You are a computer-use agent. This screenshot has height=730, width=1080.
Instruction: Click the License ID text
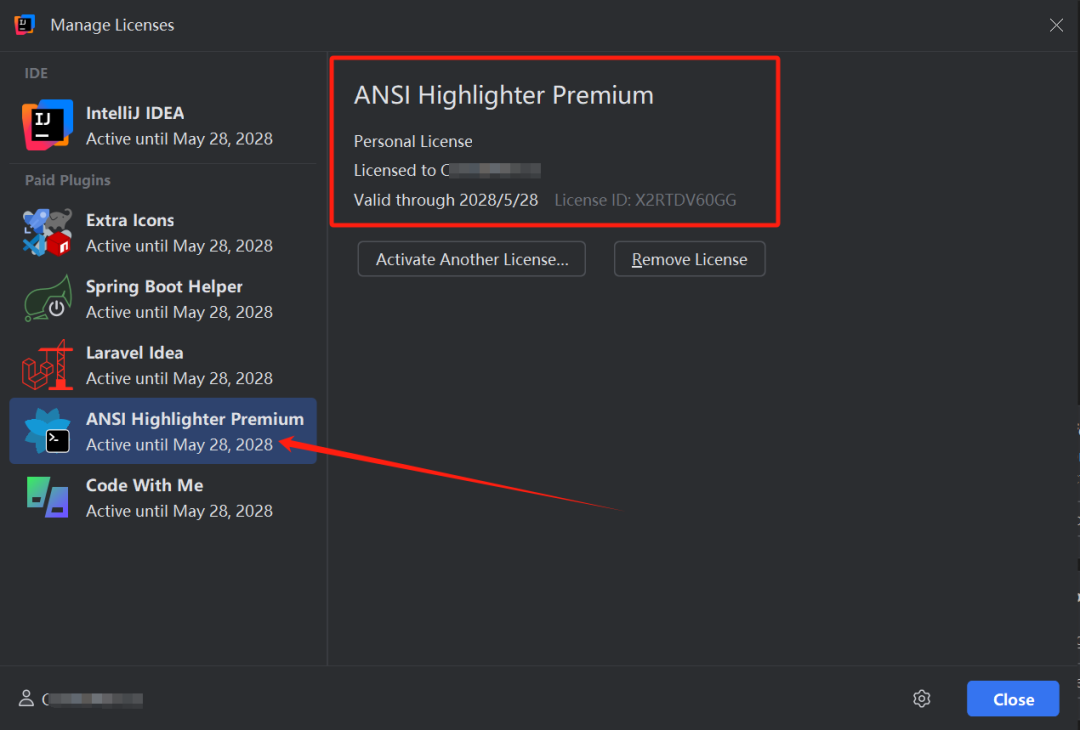[645, 200]
